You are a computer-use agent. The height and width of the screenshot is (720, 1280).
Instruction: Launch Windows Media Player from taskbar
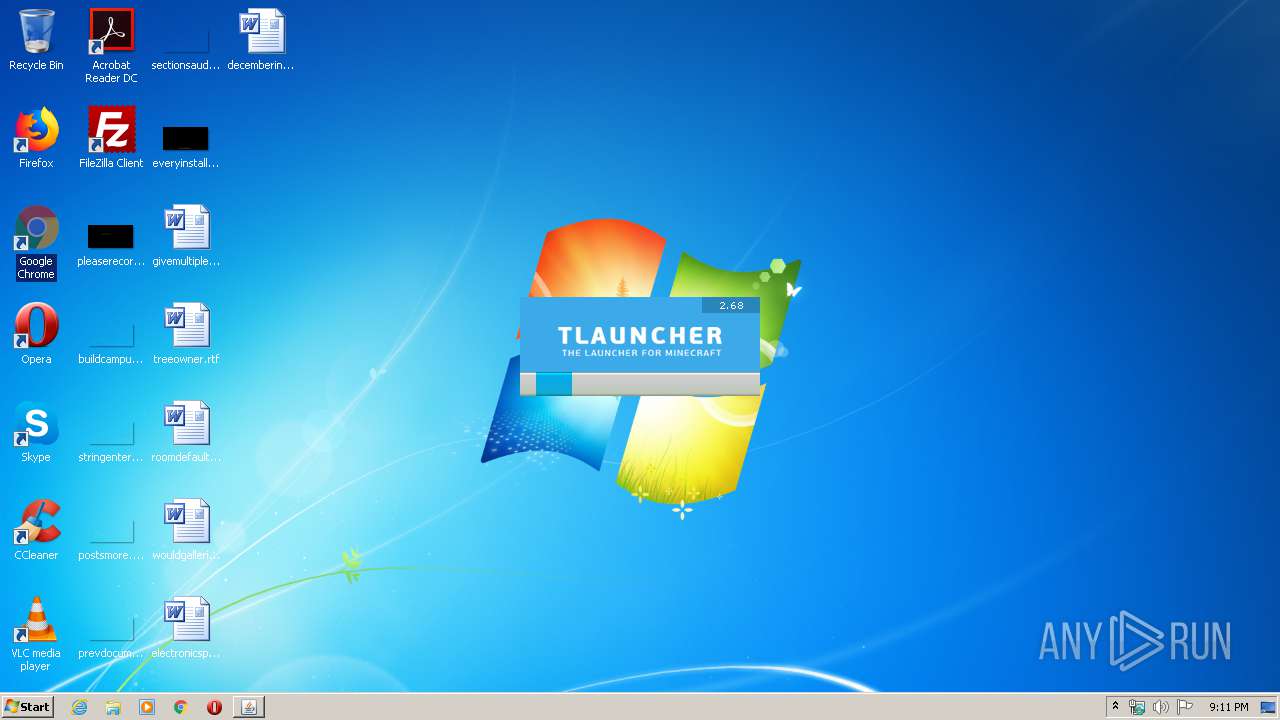tap(147, 707)
